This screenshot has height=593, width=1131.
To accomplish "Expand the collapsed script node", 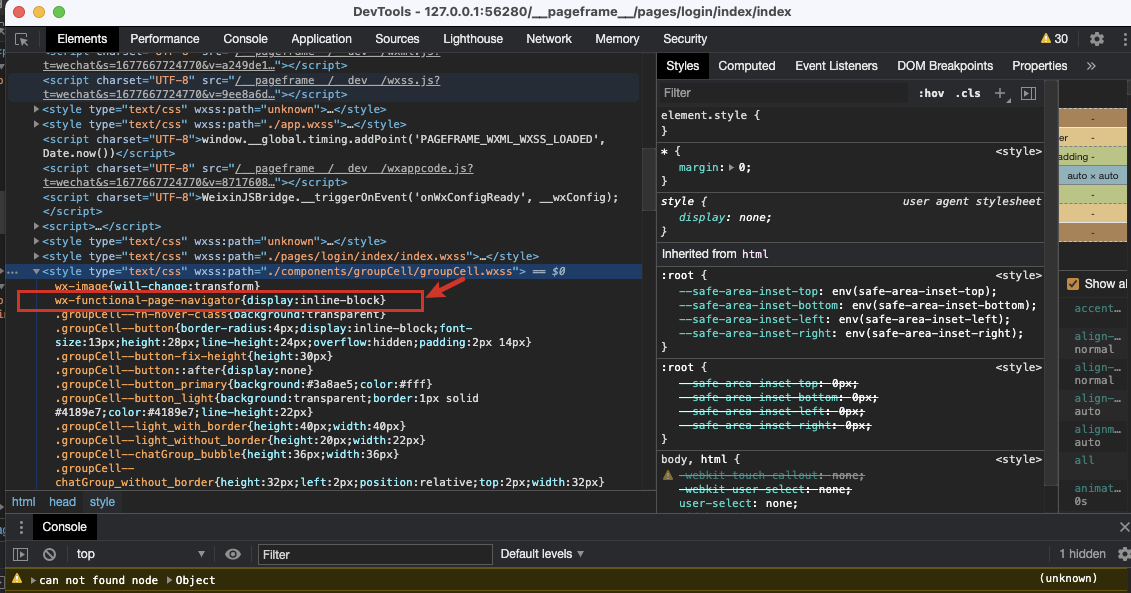I will point(36,227).
